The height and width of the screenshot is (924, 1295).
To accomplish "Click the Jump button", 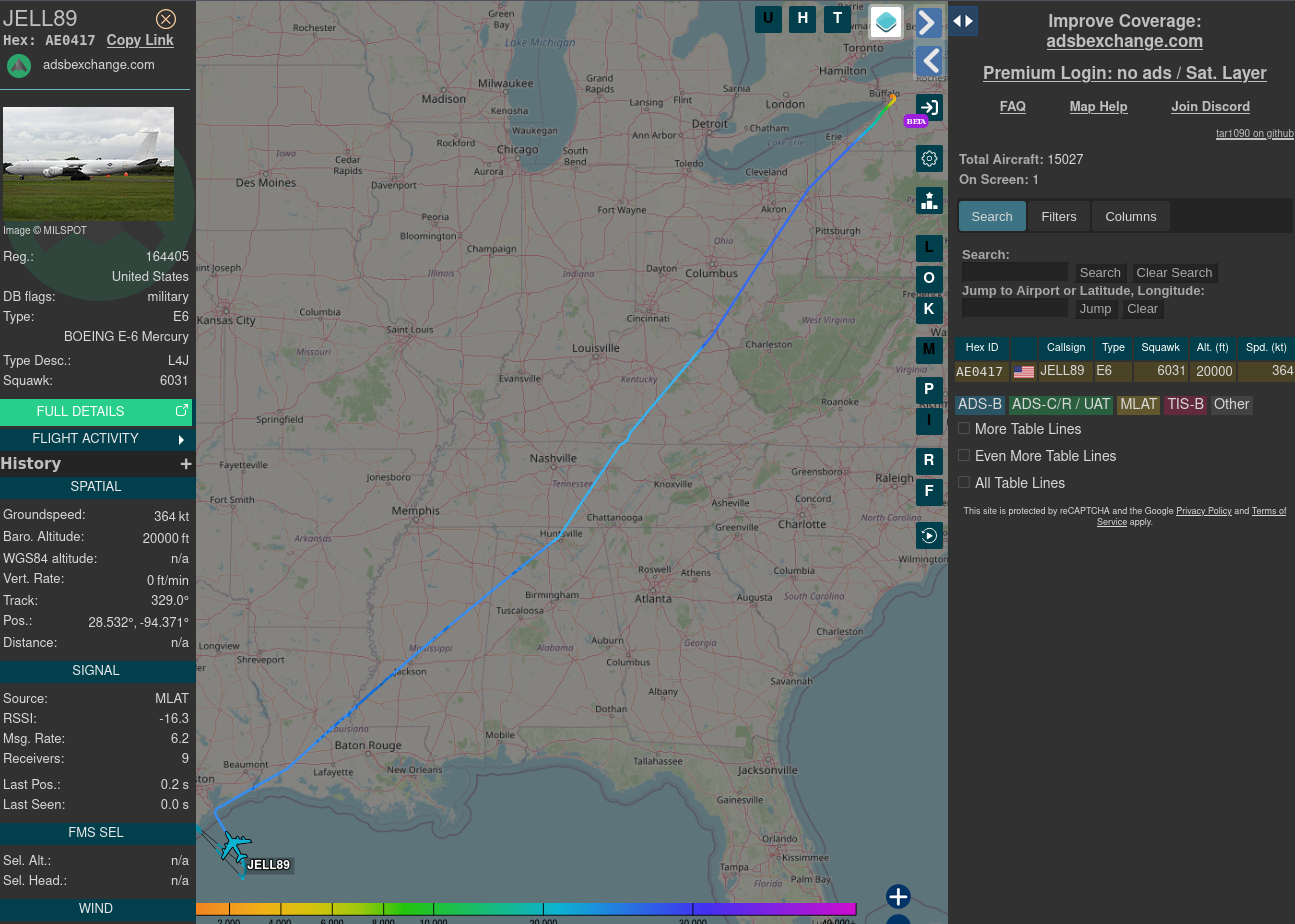I will click(1095, 308).
